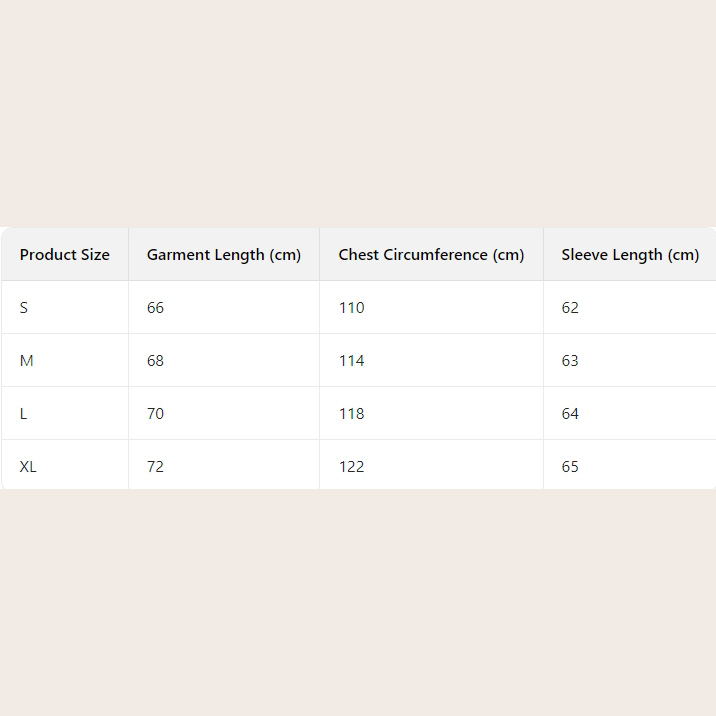Click sleeve length value 65

tap(570, 467)
